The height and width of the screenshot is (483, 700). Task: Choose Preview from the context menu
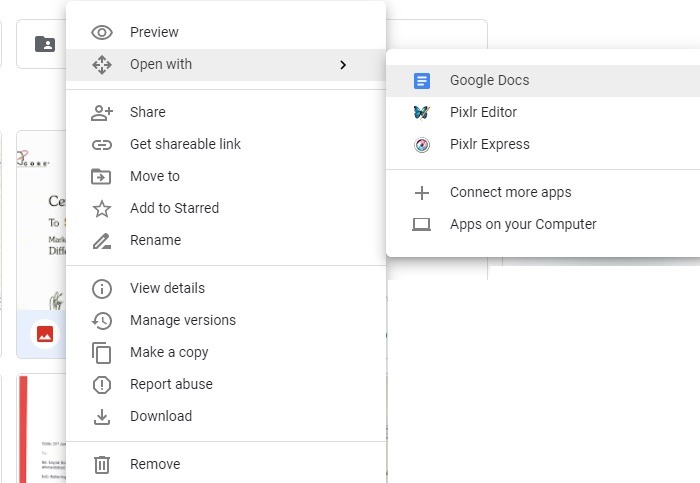(226, 33)
